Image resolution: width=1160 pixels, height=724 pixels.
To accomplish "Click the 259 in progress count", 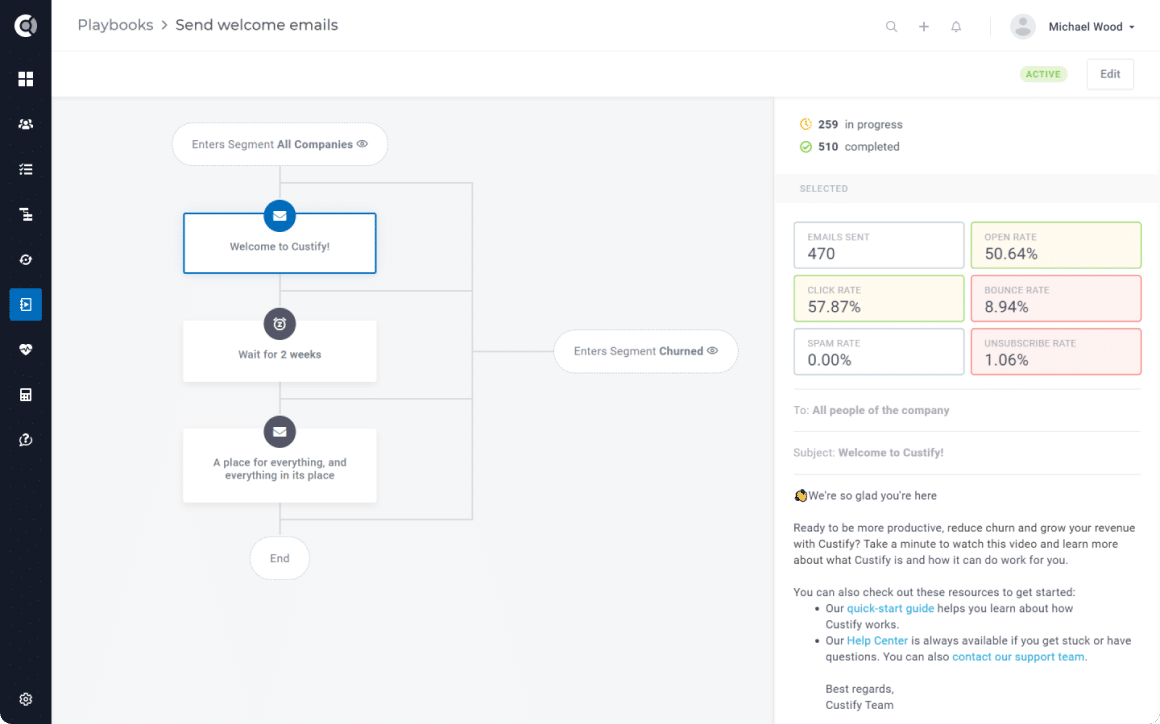I will pyautogui.click(x=860, y=124).
